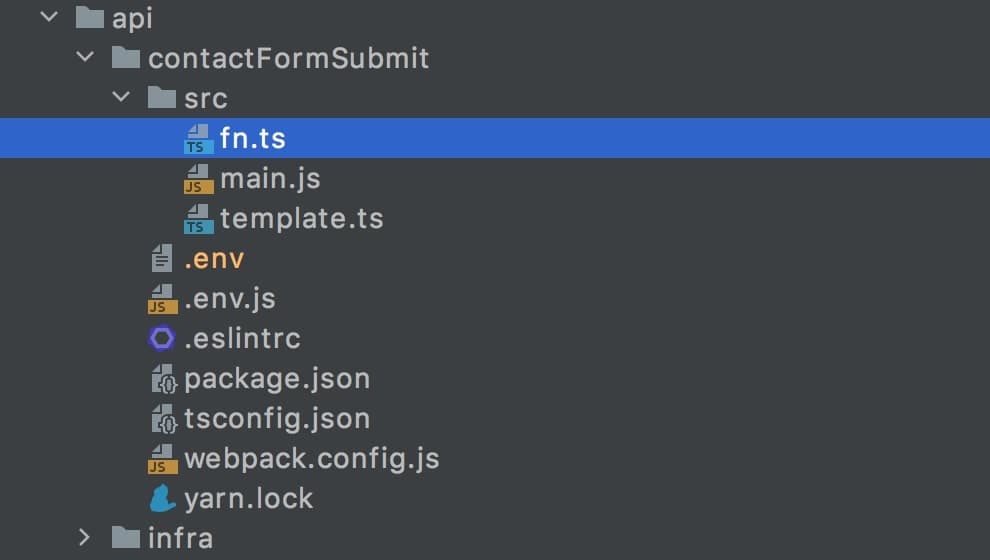Click the JSON icon beside package.json
Viewport: 990px width, 560px height.
click(x=164, y=379)
